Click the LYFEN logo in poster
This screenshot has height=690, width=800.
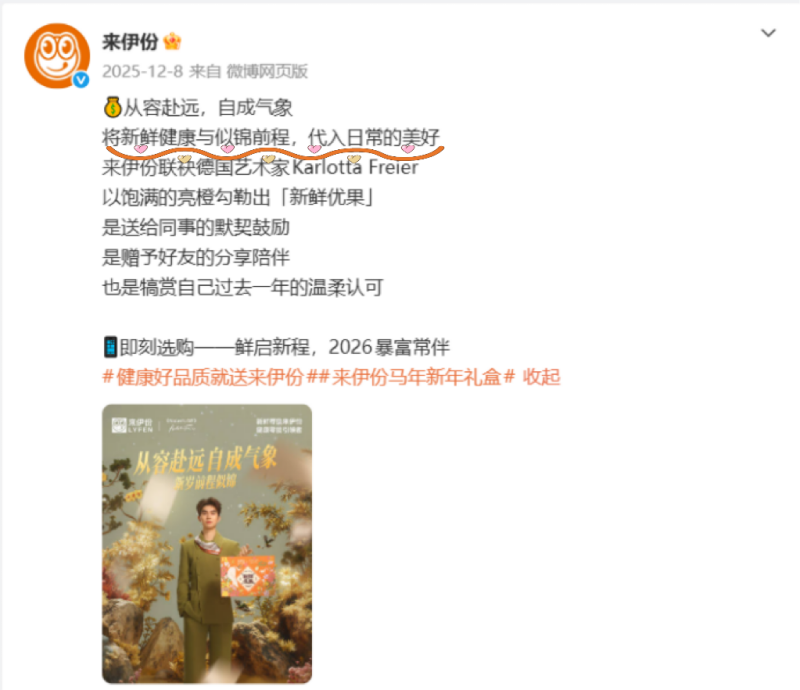[x=132, y=425]
